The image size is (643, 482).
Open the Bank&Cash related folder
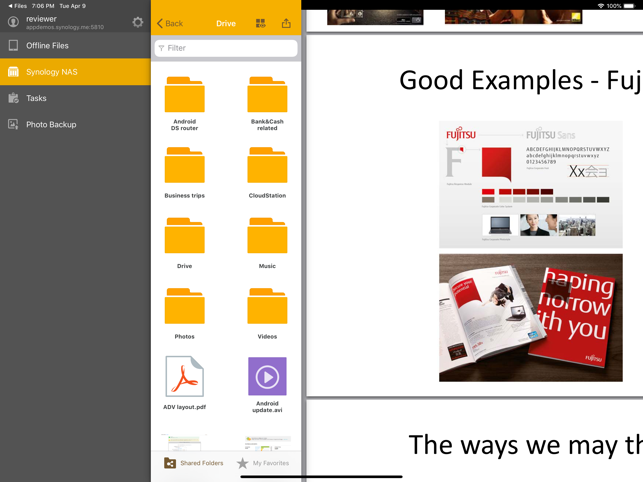(x=267, y=104)
